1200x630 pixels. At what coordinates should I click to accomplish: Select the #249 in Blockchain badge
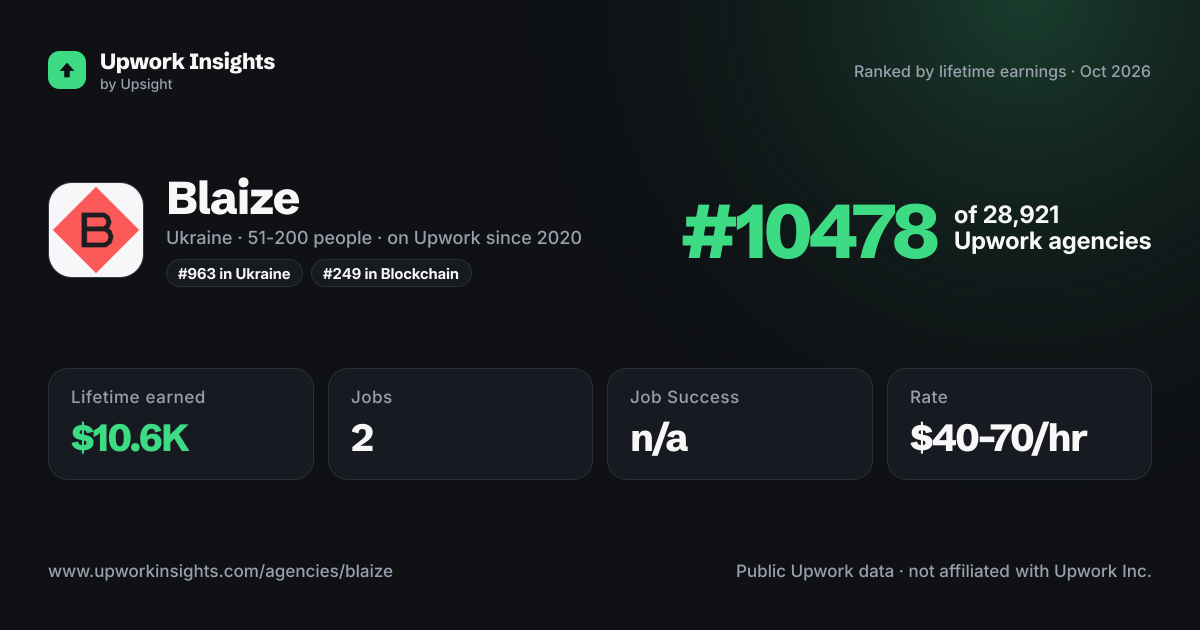391,273
